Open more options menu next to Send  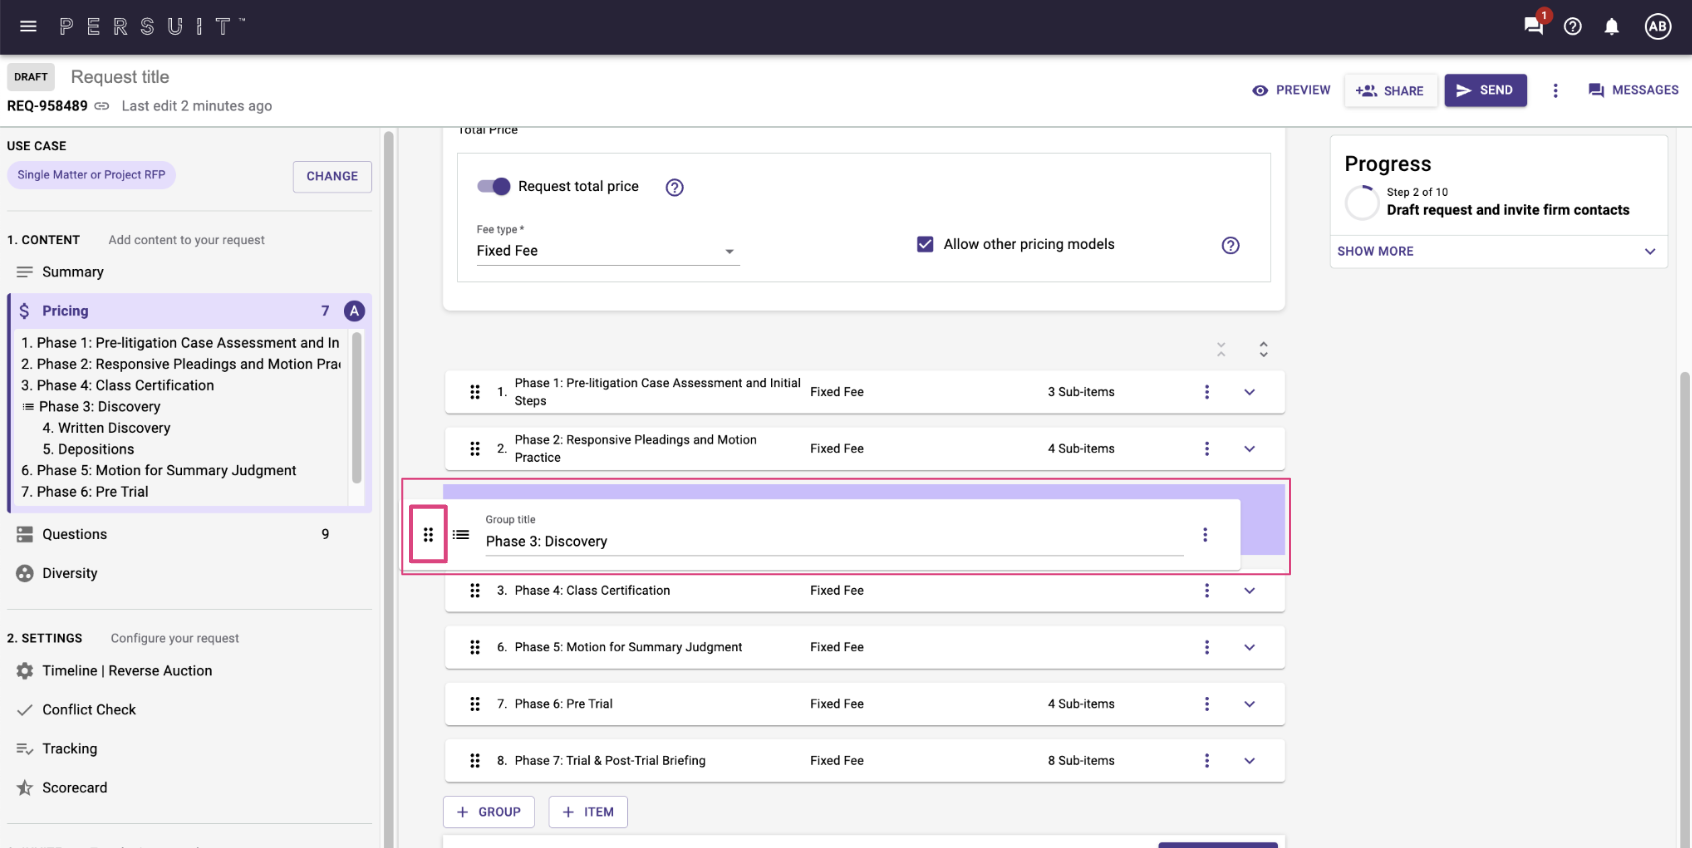1555,90
